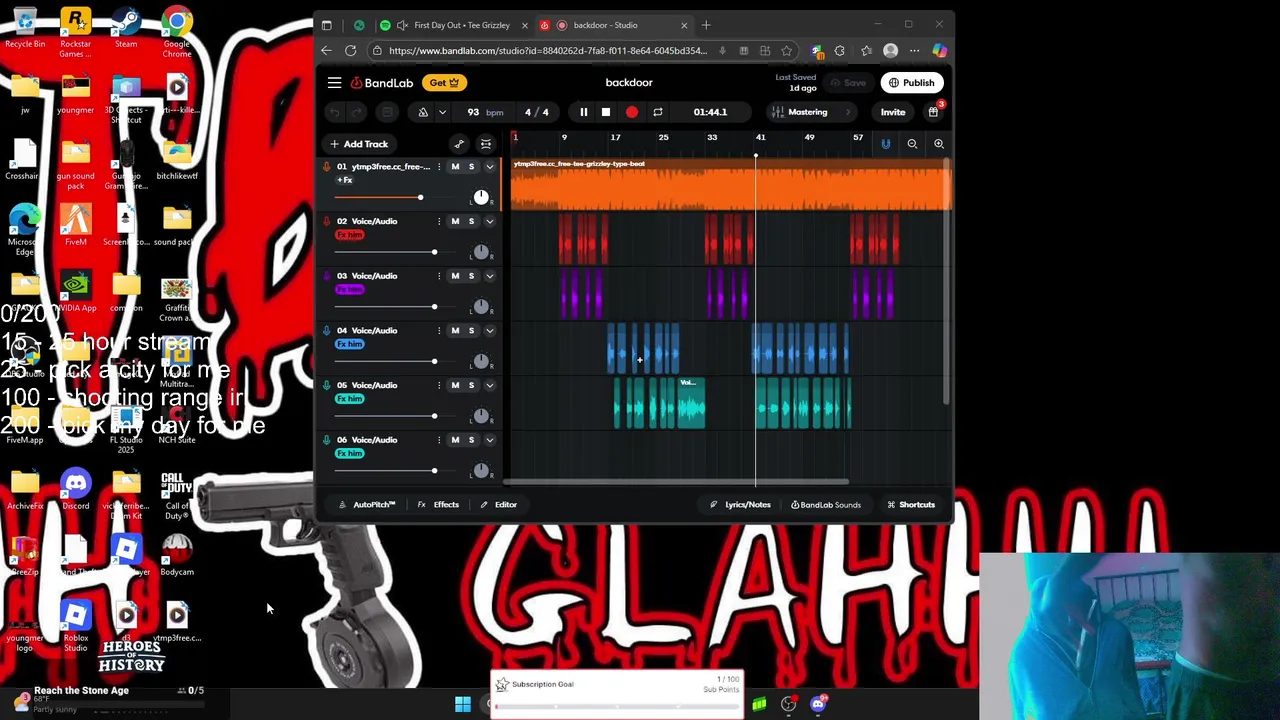1280x720 pixels.
Task: Expand track 03 options chevron
Action: (489, 276)
